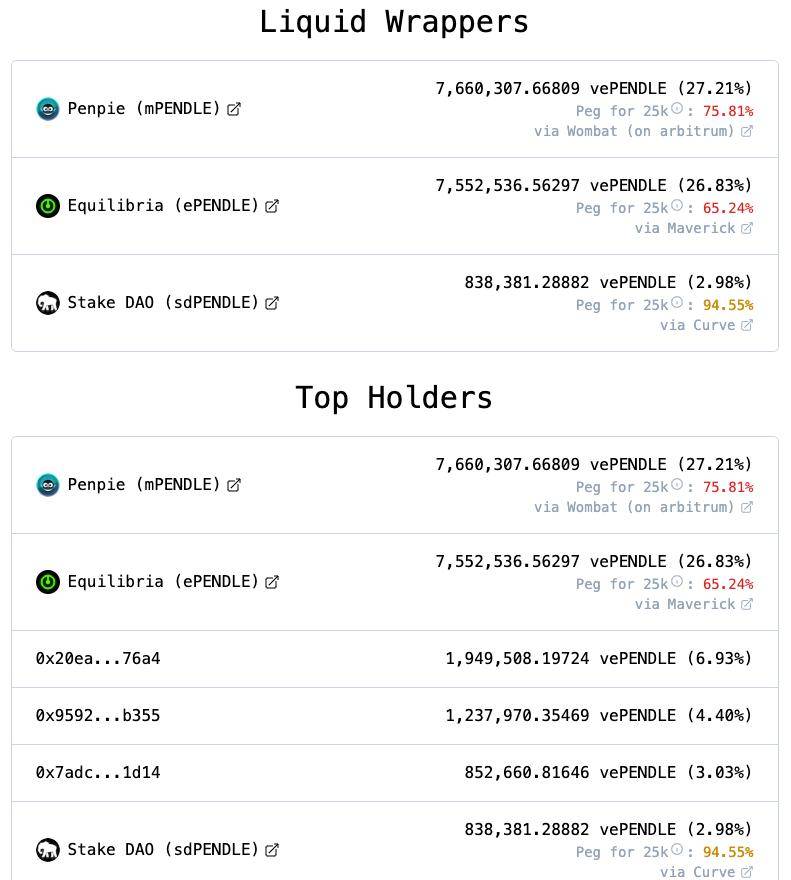Open Stake DAO external link icon in Top Holders
791x880 pixels.
pyautogui.click(x=272, y=850)
